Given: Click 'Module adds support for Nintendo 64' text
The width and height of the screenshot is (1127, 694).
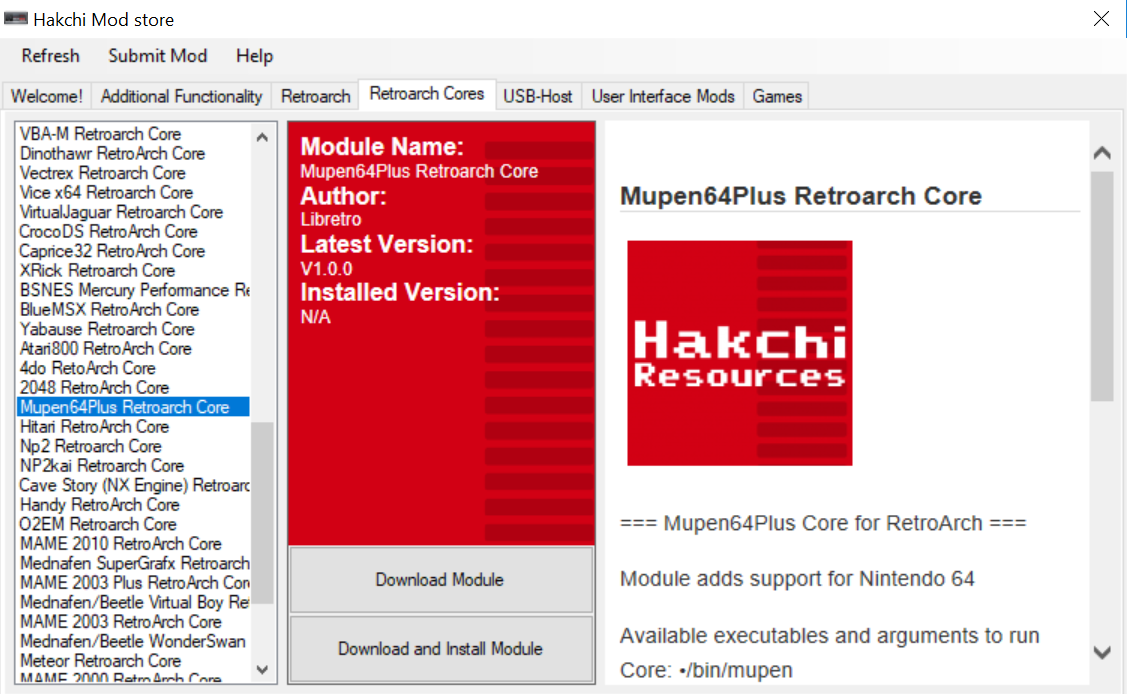Looking at the screenshot, I should (797, 578).
